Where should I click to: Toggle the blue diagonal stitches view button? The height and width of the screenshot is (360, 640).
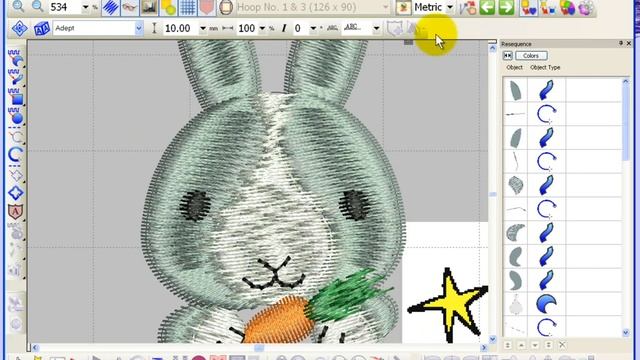[111, 7]
